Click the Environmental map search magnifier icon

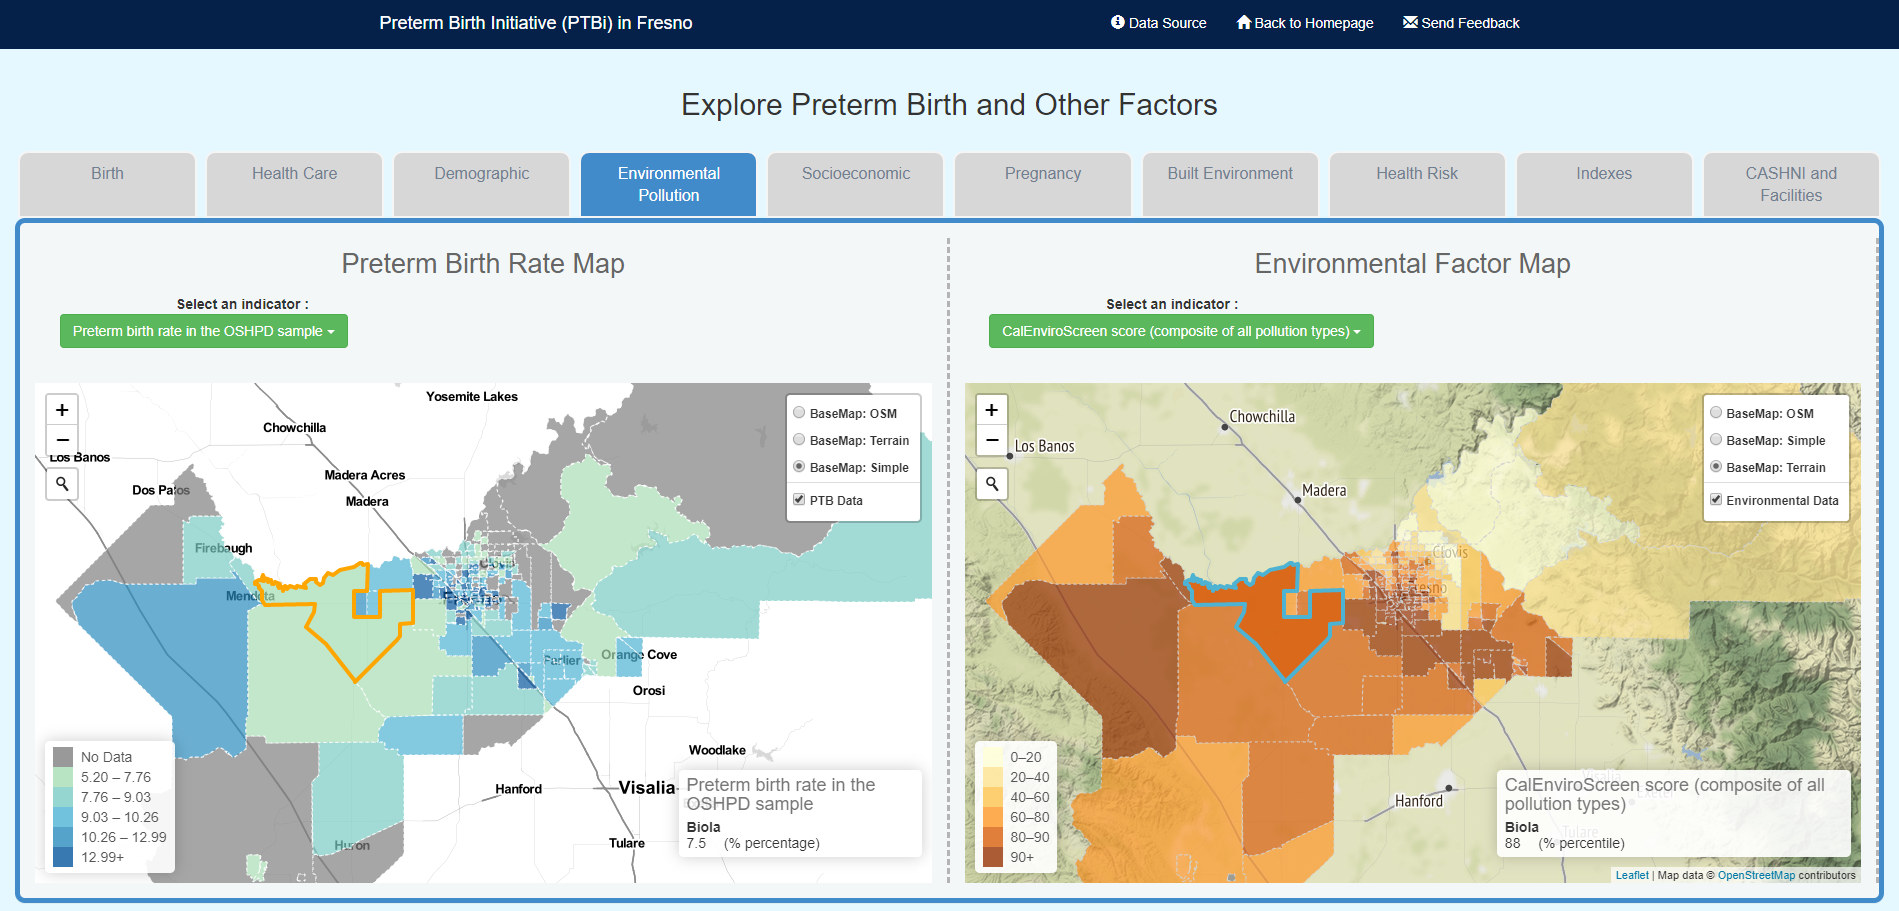pos(991,484)
